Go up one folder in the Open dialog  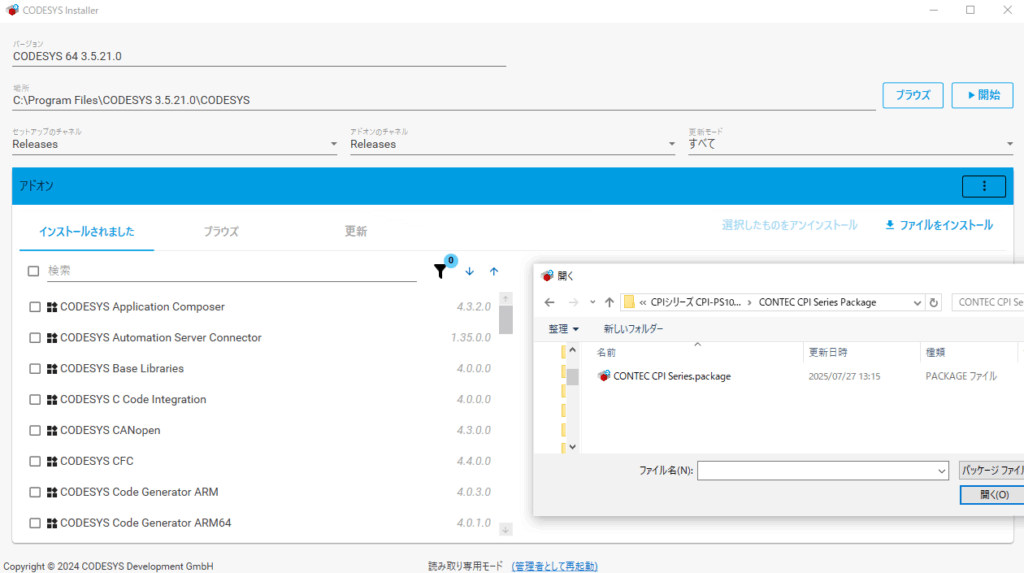(609, 303)
